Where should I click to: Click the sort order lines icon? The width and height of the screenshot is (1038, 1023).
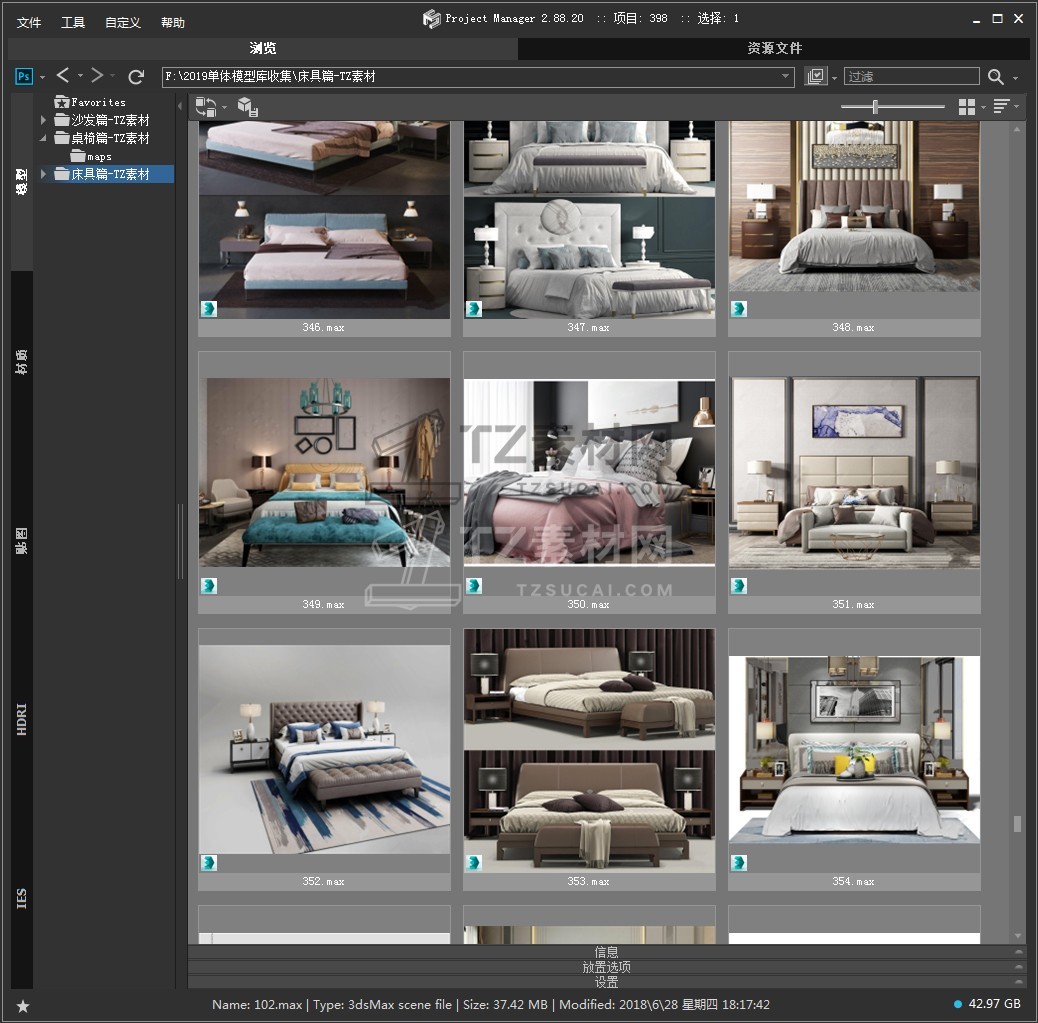pos(1001,106)
